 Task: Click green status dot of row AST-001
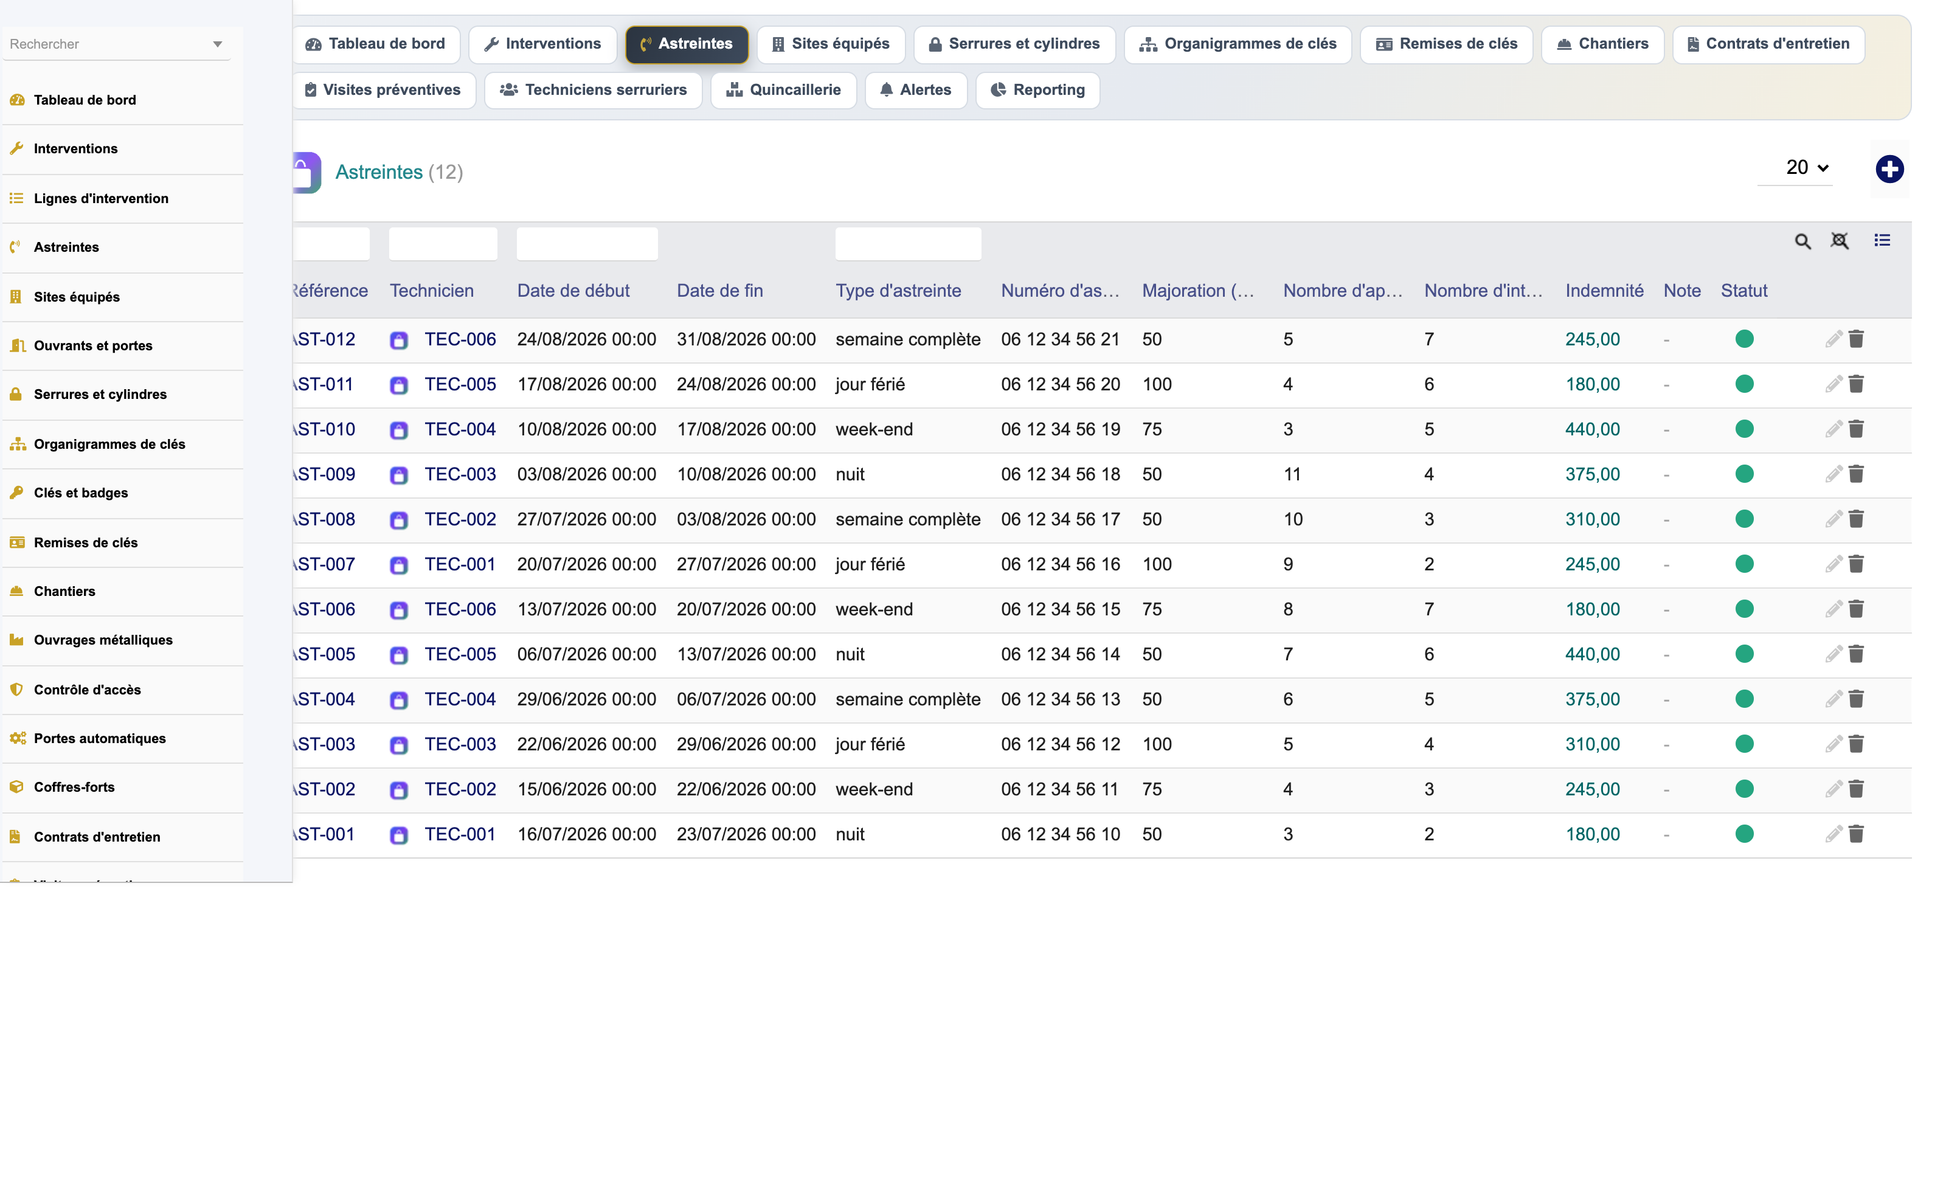pyautogui.click(x=1744, y=834)
